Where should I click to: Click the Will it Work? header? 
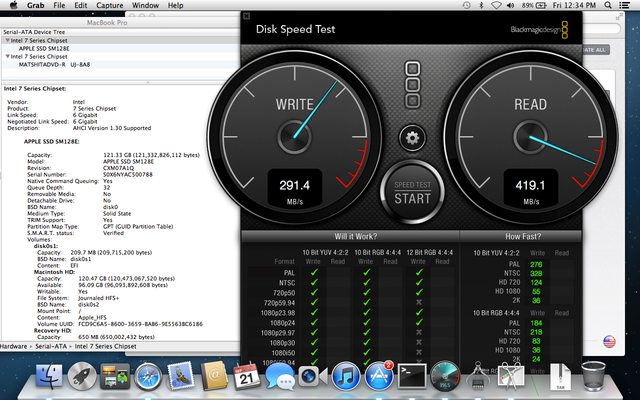(356, 236)
